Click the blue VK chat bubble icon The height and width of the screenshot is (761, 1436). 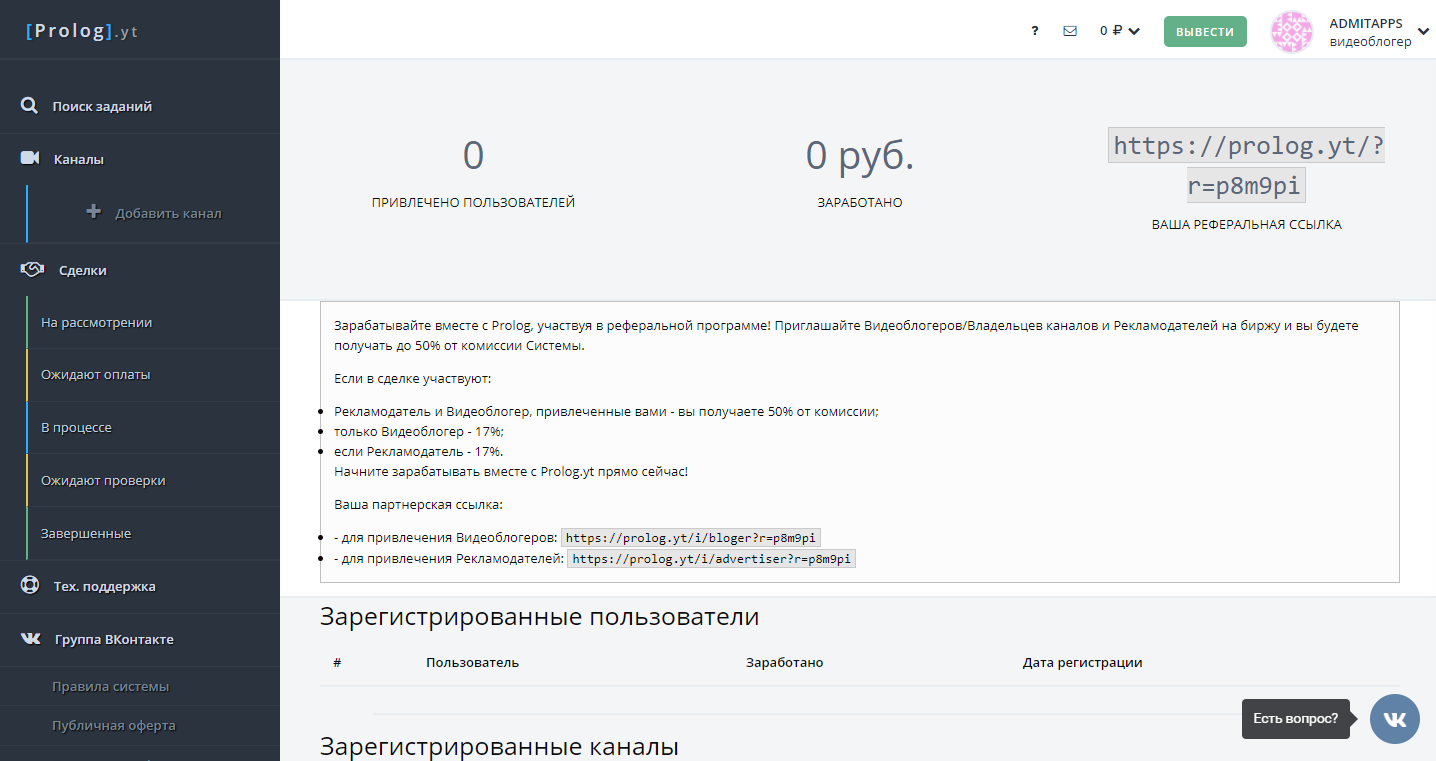click(1394, 719)
